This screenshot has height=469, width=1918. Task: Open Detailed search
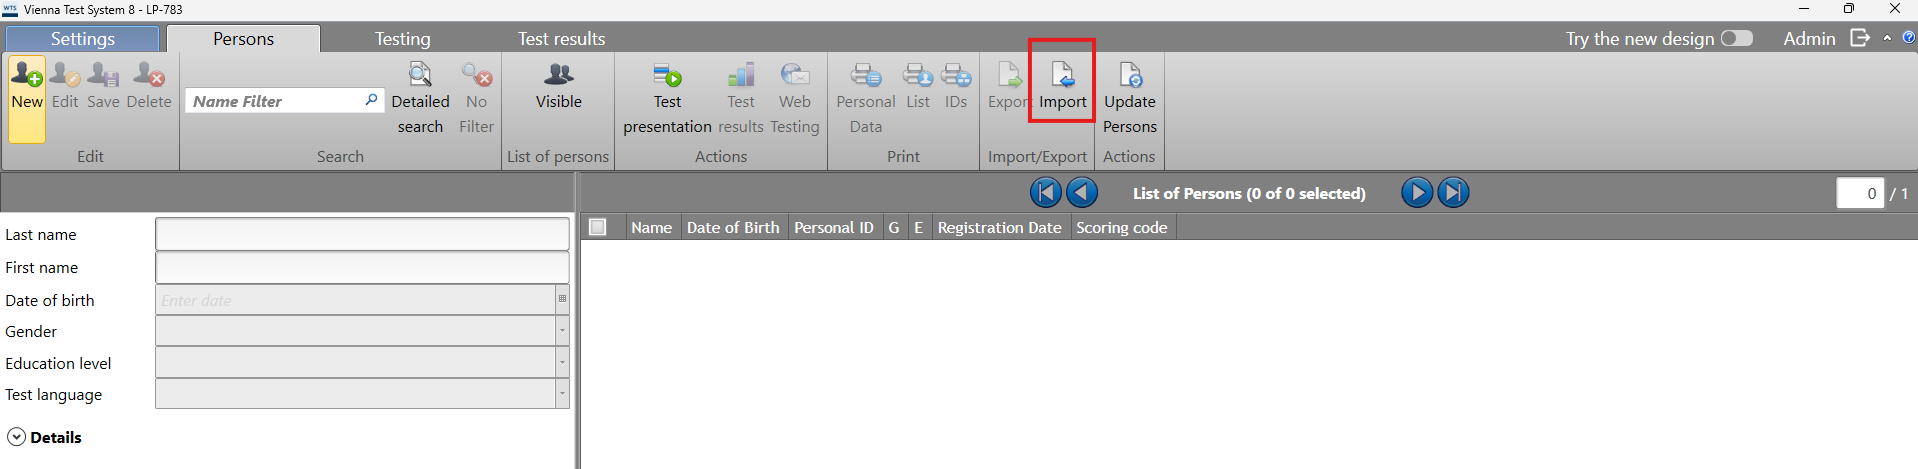tap(420, 76)
